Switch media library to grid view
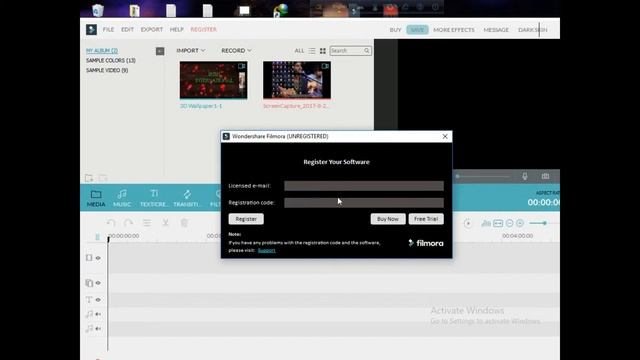The image size is (640, 360). click(323, 51)
